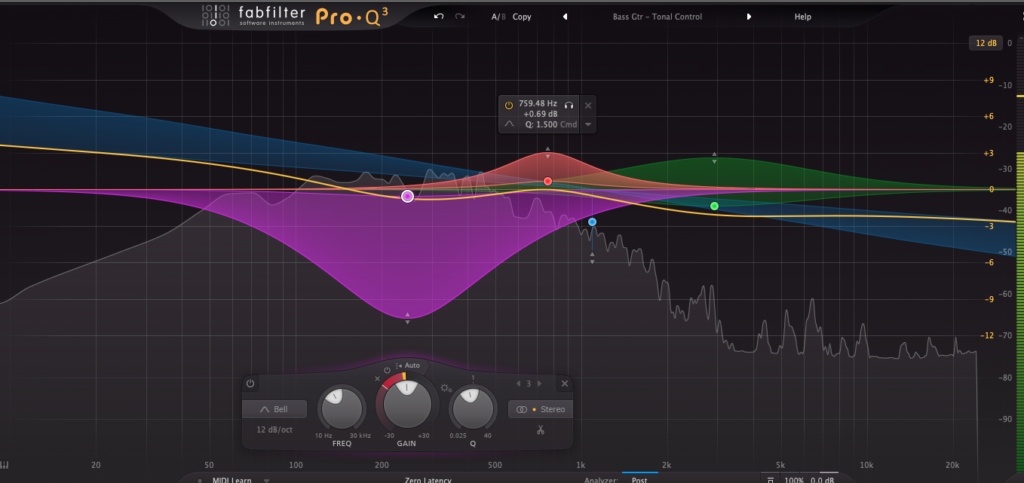Click the Redo arrow in top bar

460,17
